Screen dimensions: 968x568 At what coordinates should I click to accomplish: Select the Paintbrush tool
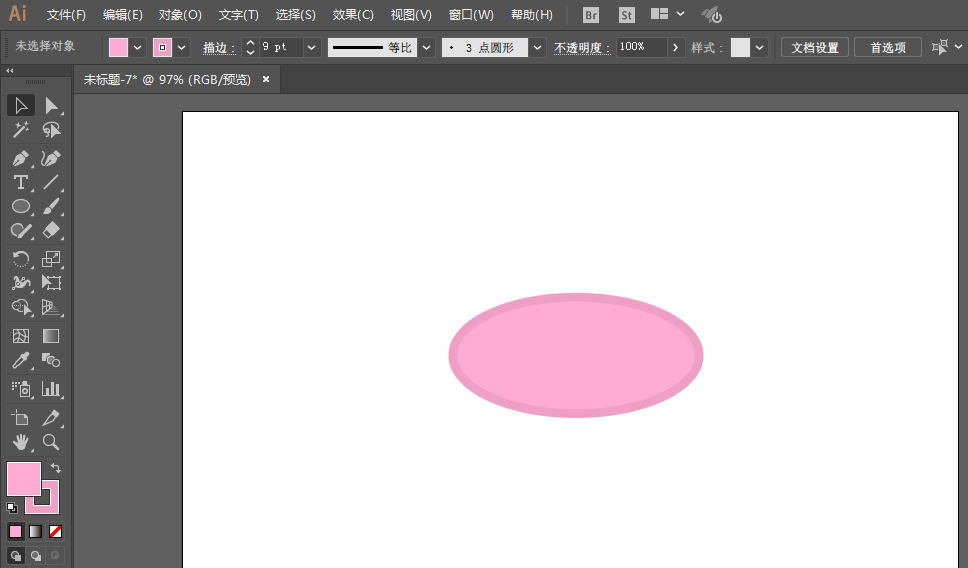(x=51, y=206)
